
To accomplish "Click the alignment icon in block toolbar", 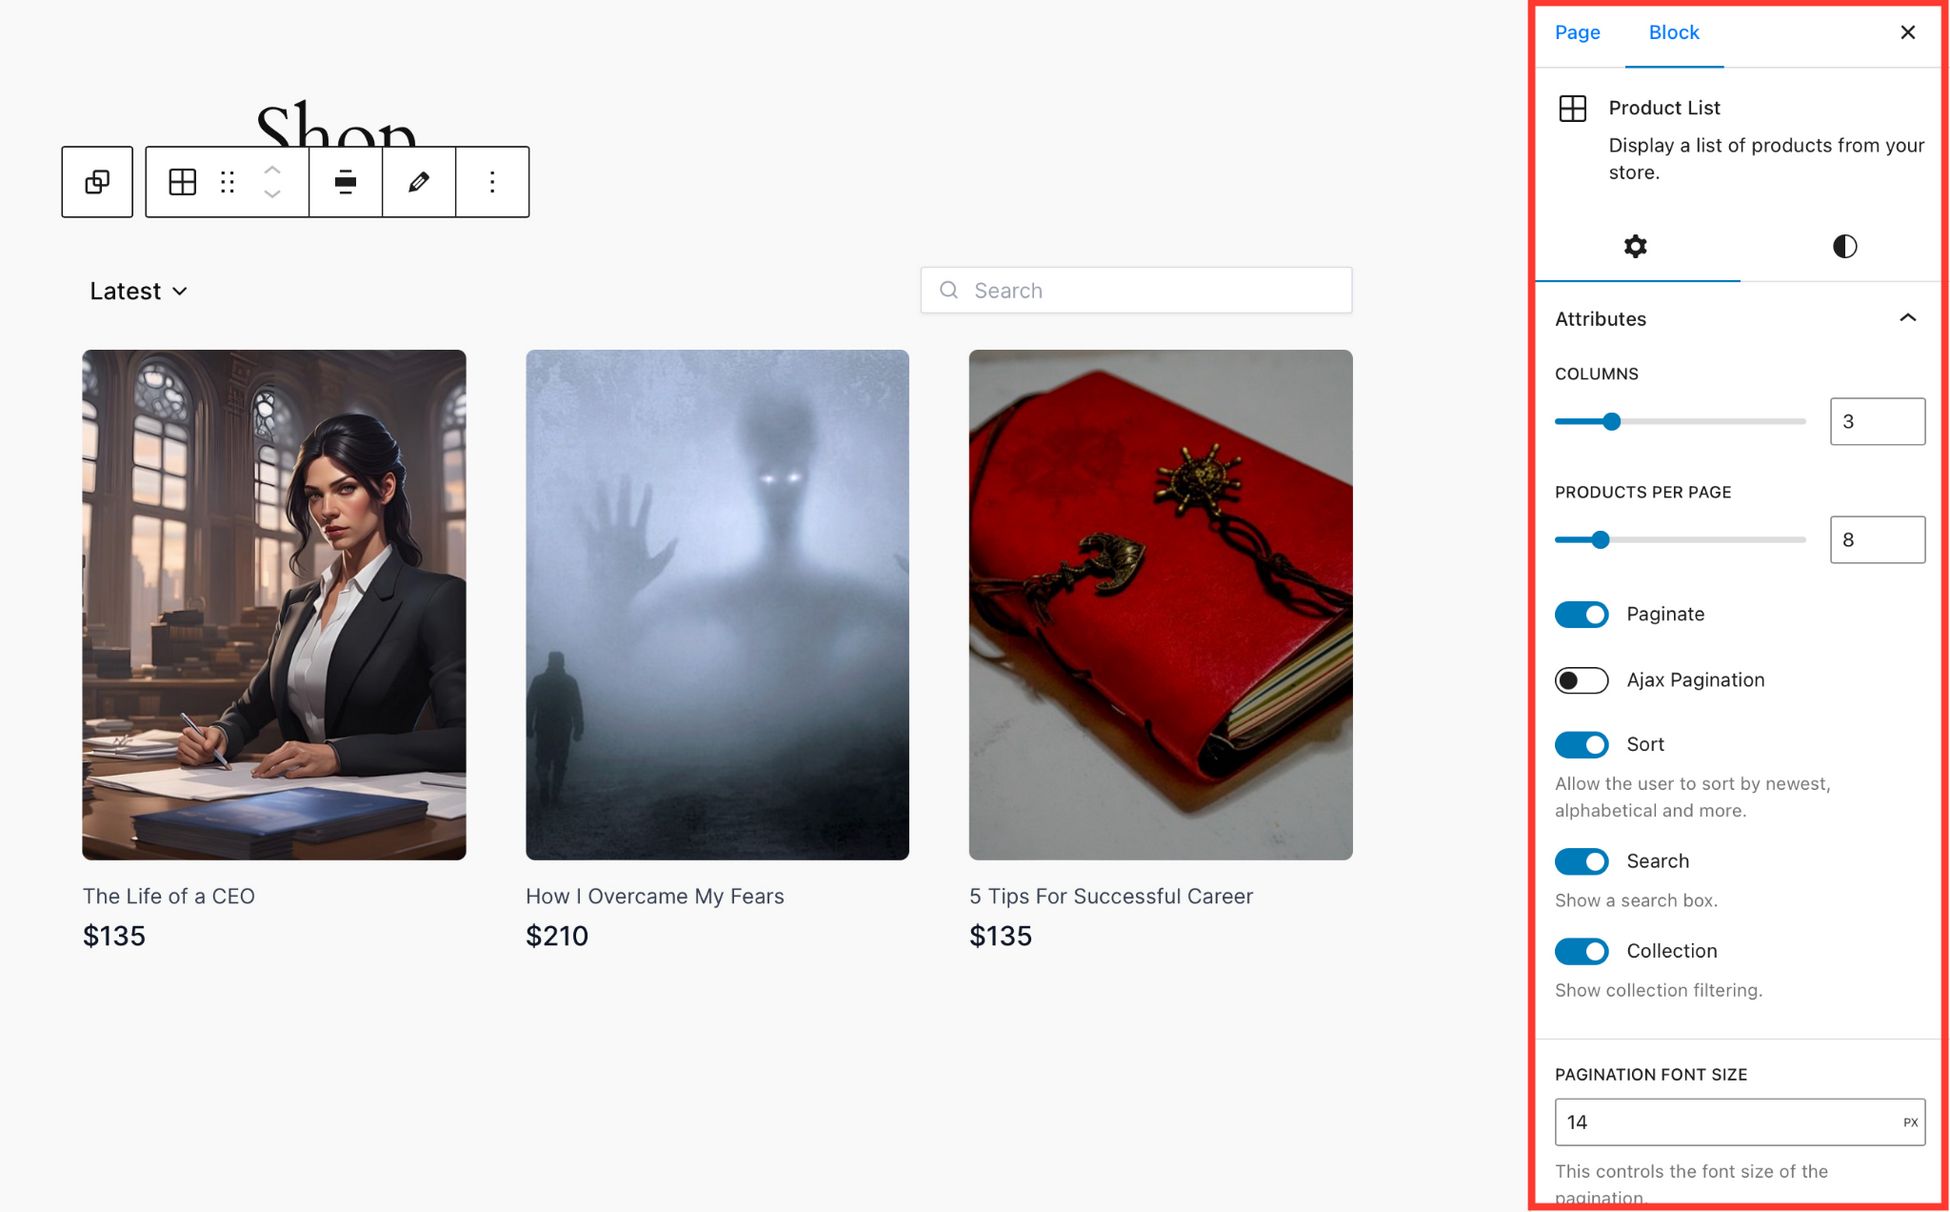I will 345,182.
